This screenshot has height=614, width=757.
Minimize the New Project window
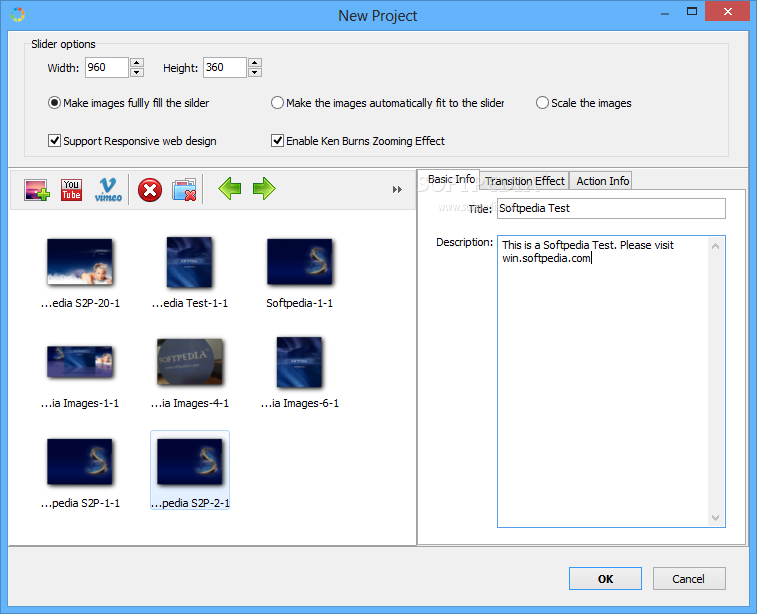665,14
